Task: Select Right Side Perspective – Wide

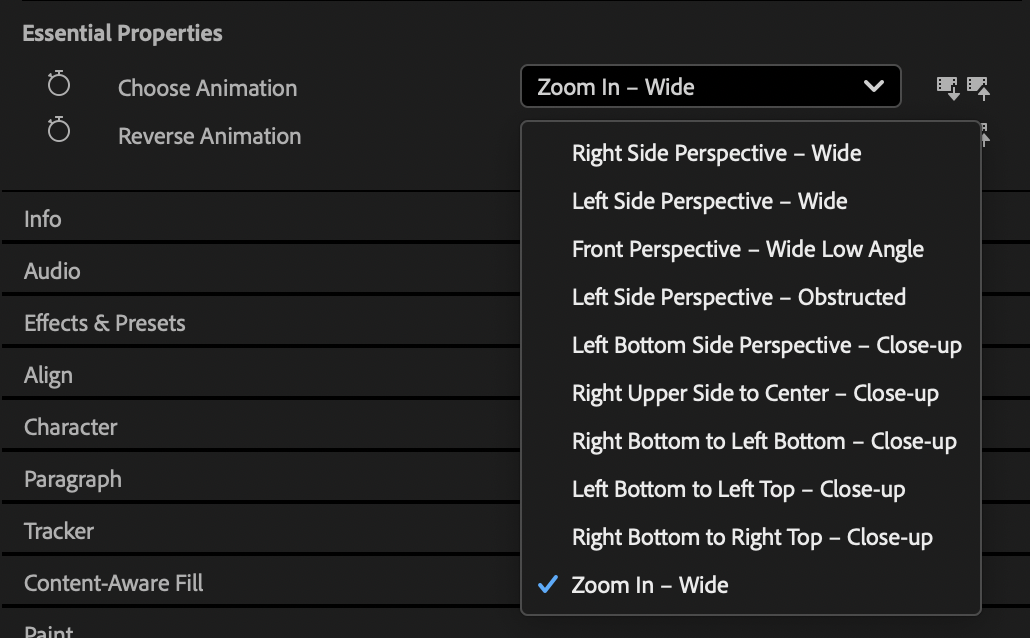Action: 716,153
